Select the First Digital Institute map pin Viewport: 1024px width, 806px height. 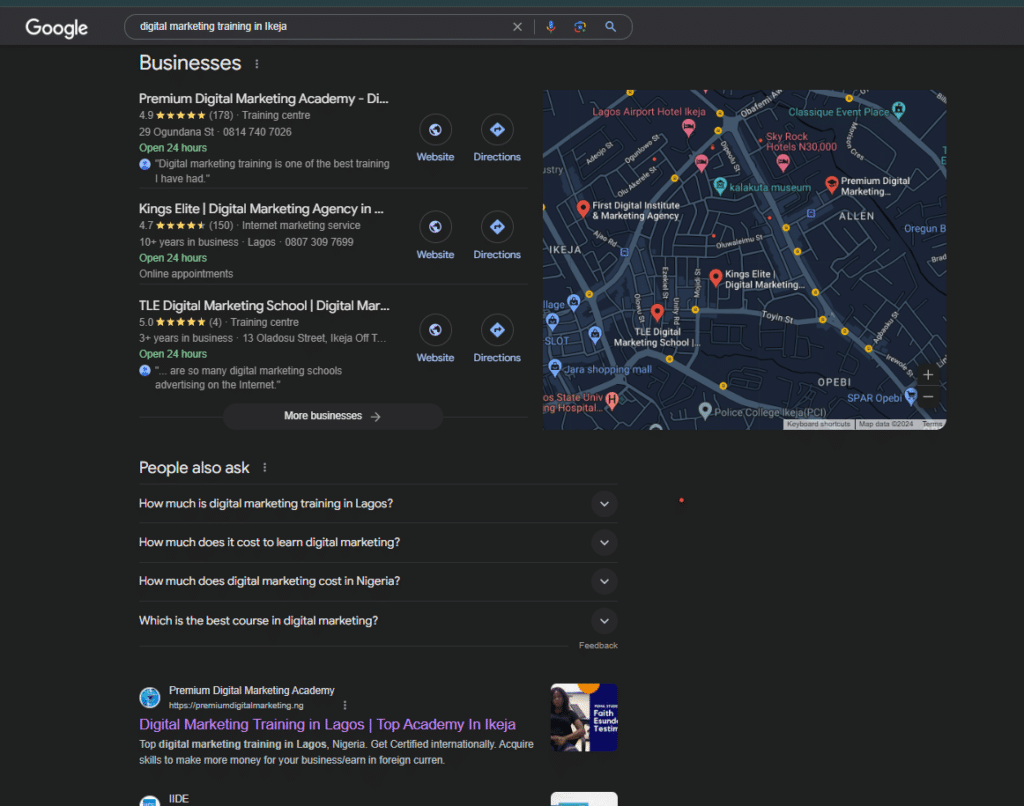tap(583, 209)
